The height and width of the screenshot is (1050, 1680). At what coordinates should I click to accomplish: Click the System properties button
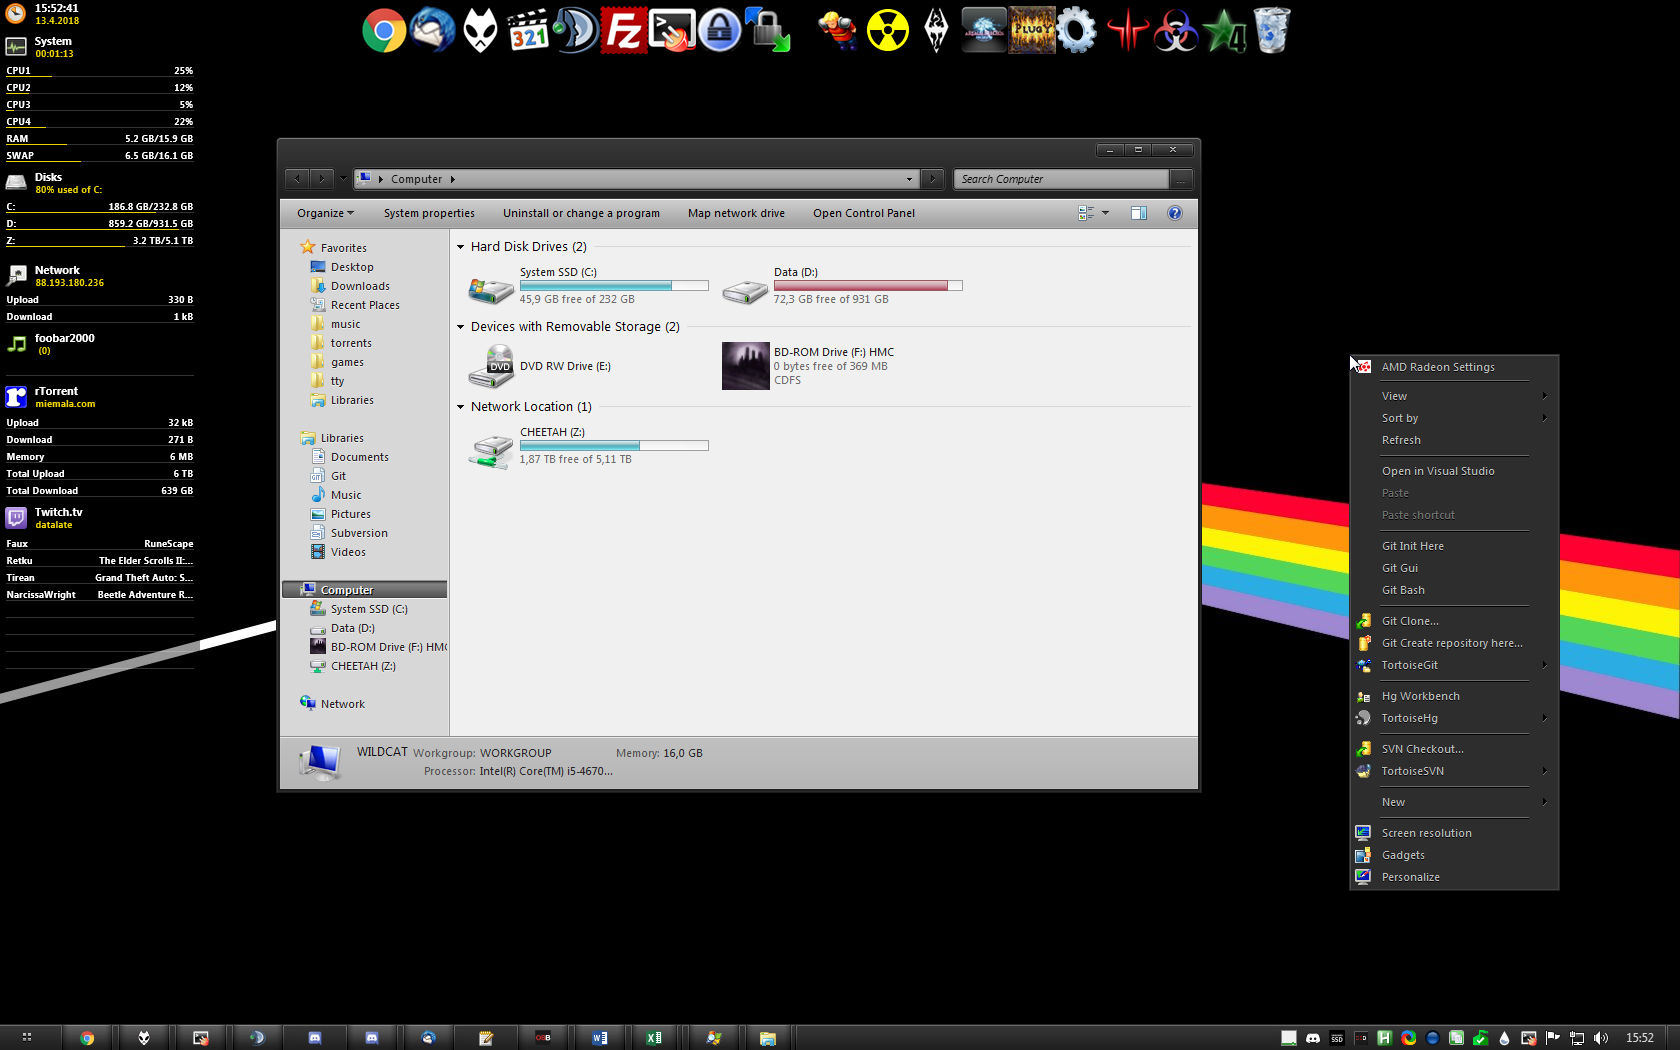(x=429, y=213)
